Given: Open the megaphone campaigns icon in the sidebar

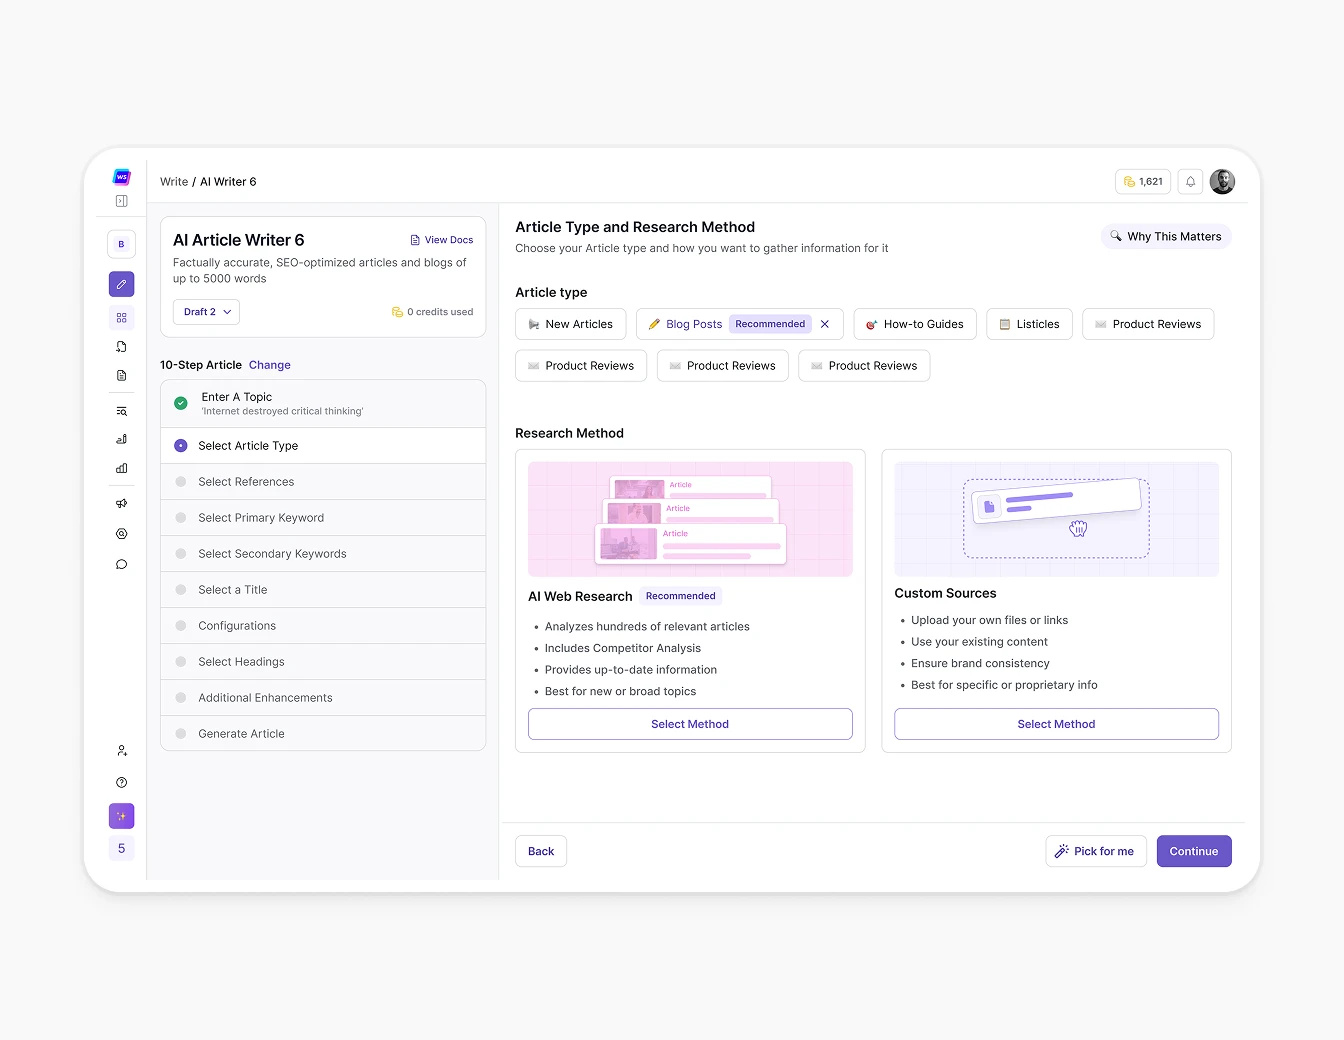Looking at the screenshot, I should [121, 503].
